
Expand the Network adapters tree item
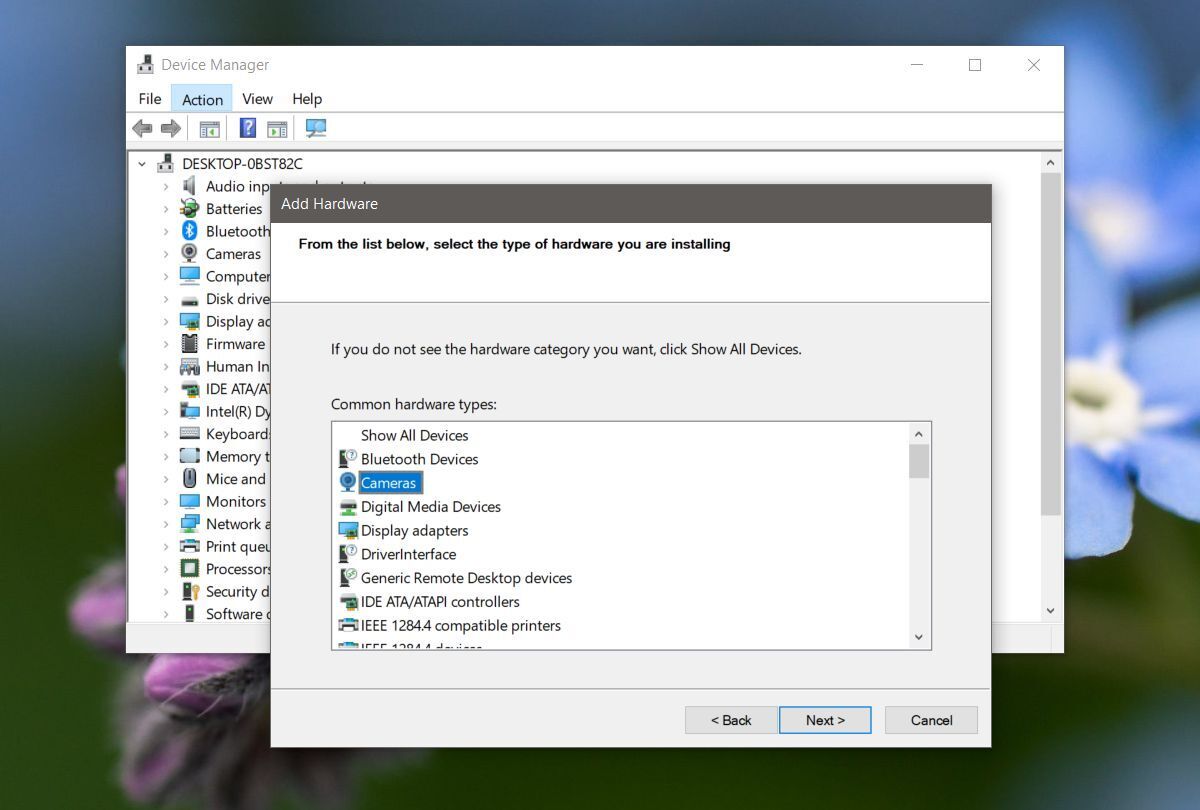168,523
